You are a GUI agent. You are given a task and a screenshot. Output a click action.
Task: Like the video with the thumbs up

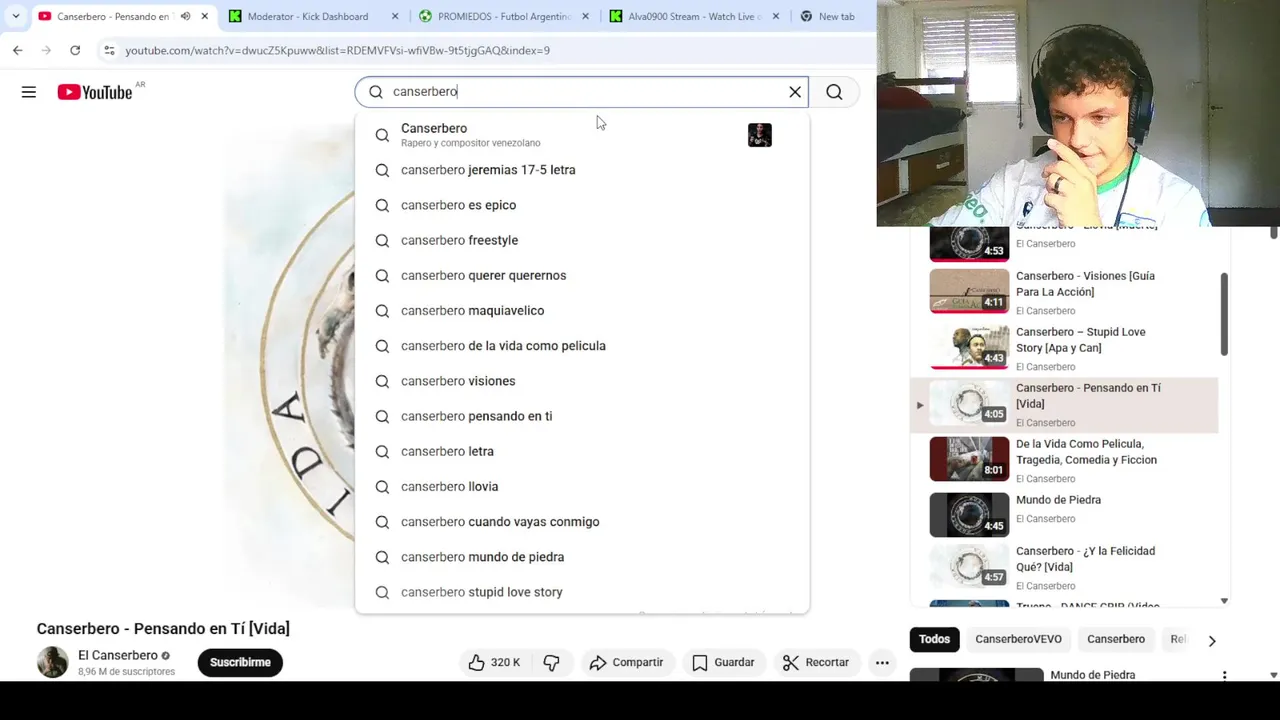click(x=495, y=662)
